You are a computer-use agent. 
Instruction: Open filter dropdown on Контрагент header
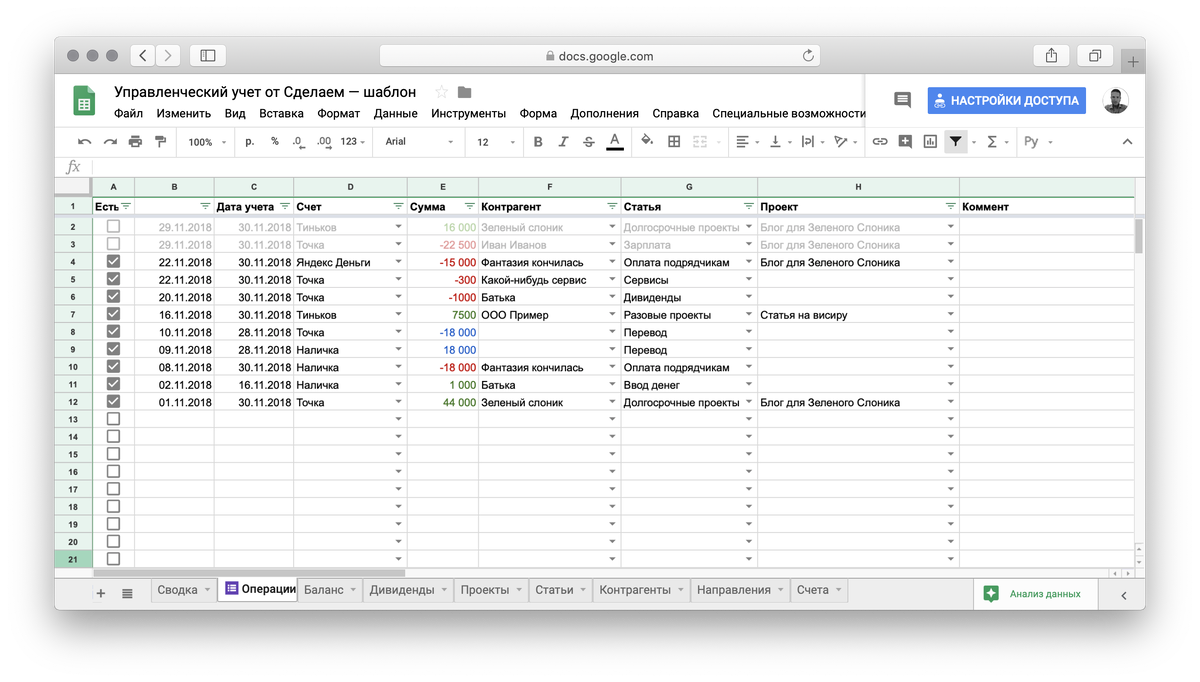[612, 206]
